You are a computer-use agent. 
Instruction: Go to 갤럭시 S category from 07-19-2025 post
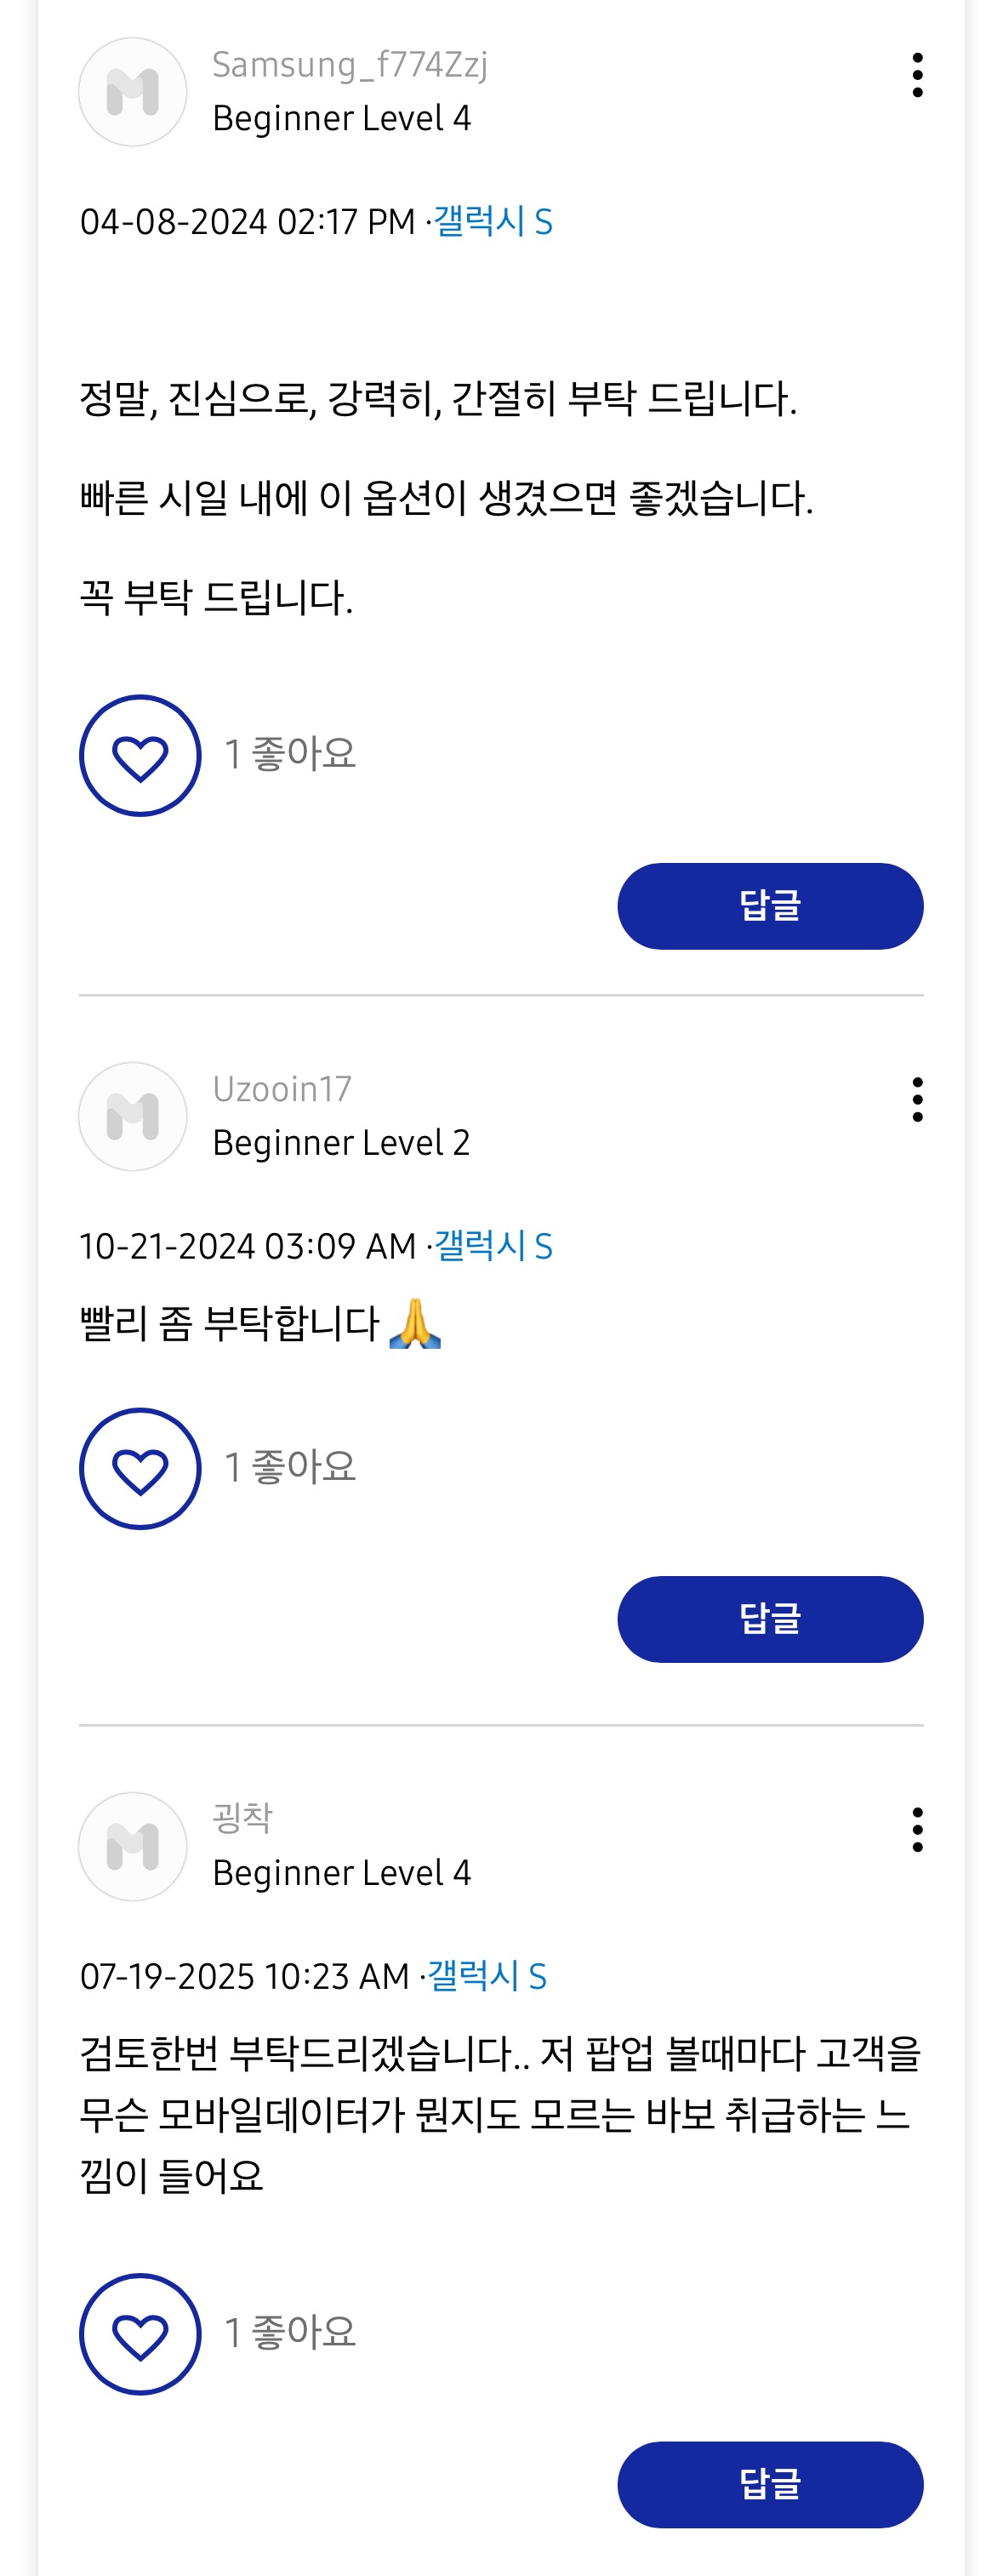pyautogui.click(x=487, y=1976)
